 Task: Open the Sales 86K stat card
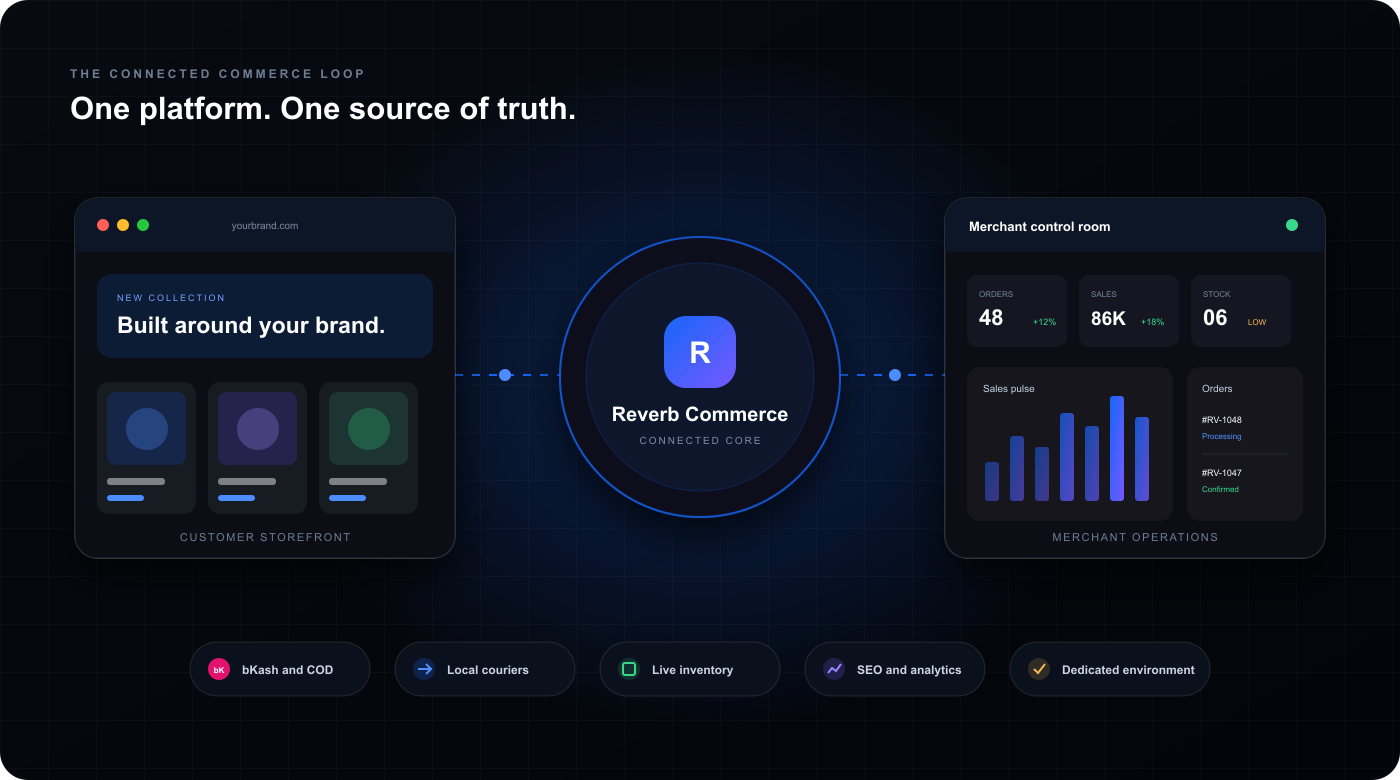[1129, 311]
